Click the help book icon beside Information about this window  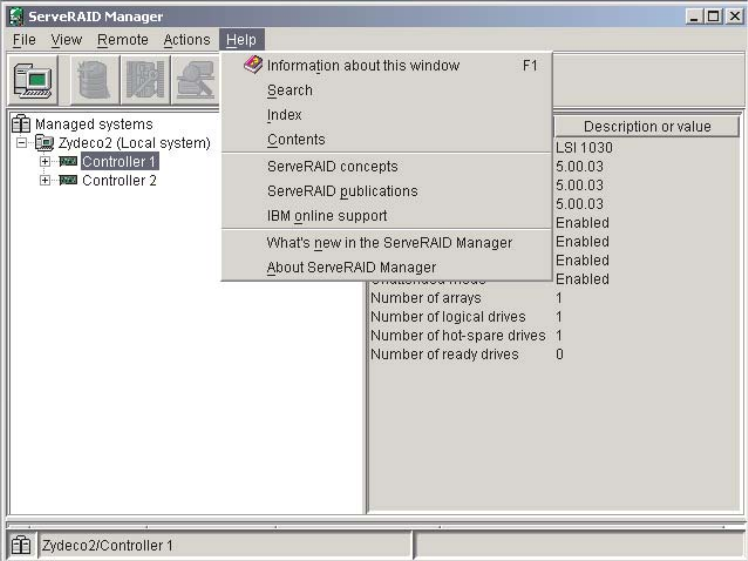[253, 65]
